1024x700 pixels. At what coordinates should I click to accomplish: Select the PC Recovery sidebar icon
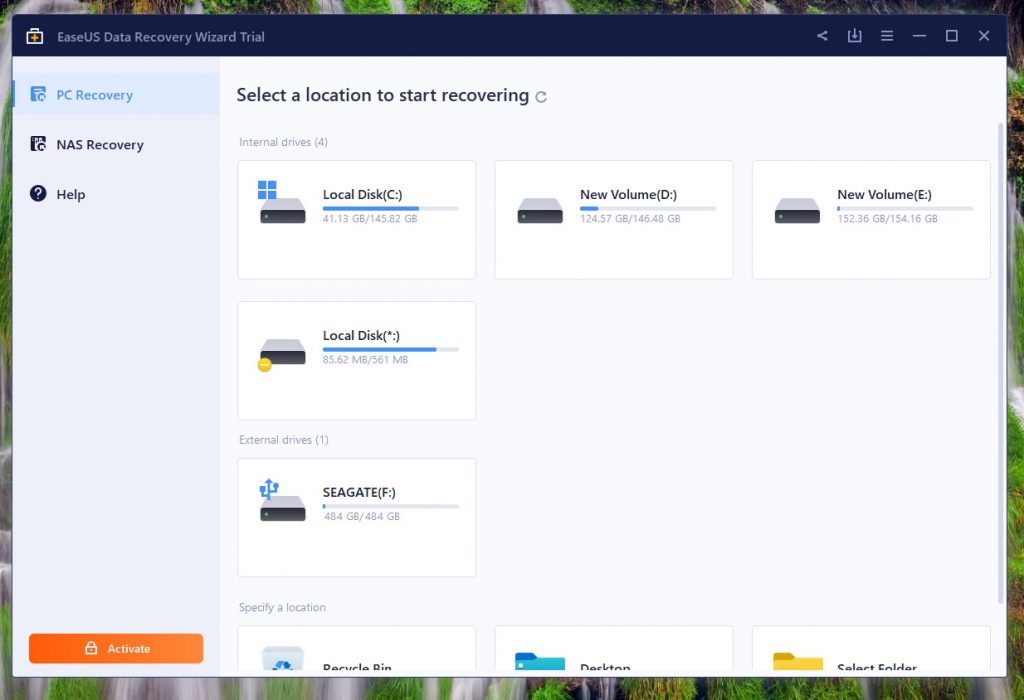tap(40, 94)
